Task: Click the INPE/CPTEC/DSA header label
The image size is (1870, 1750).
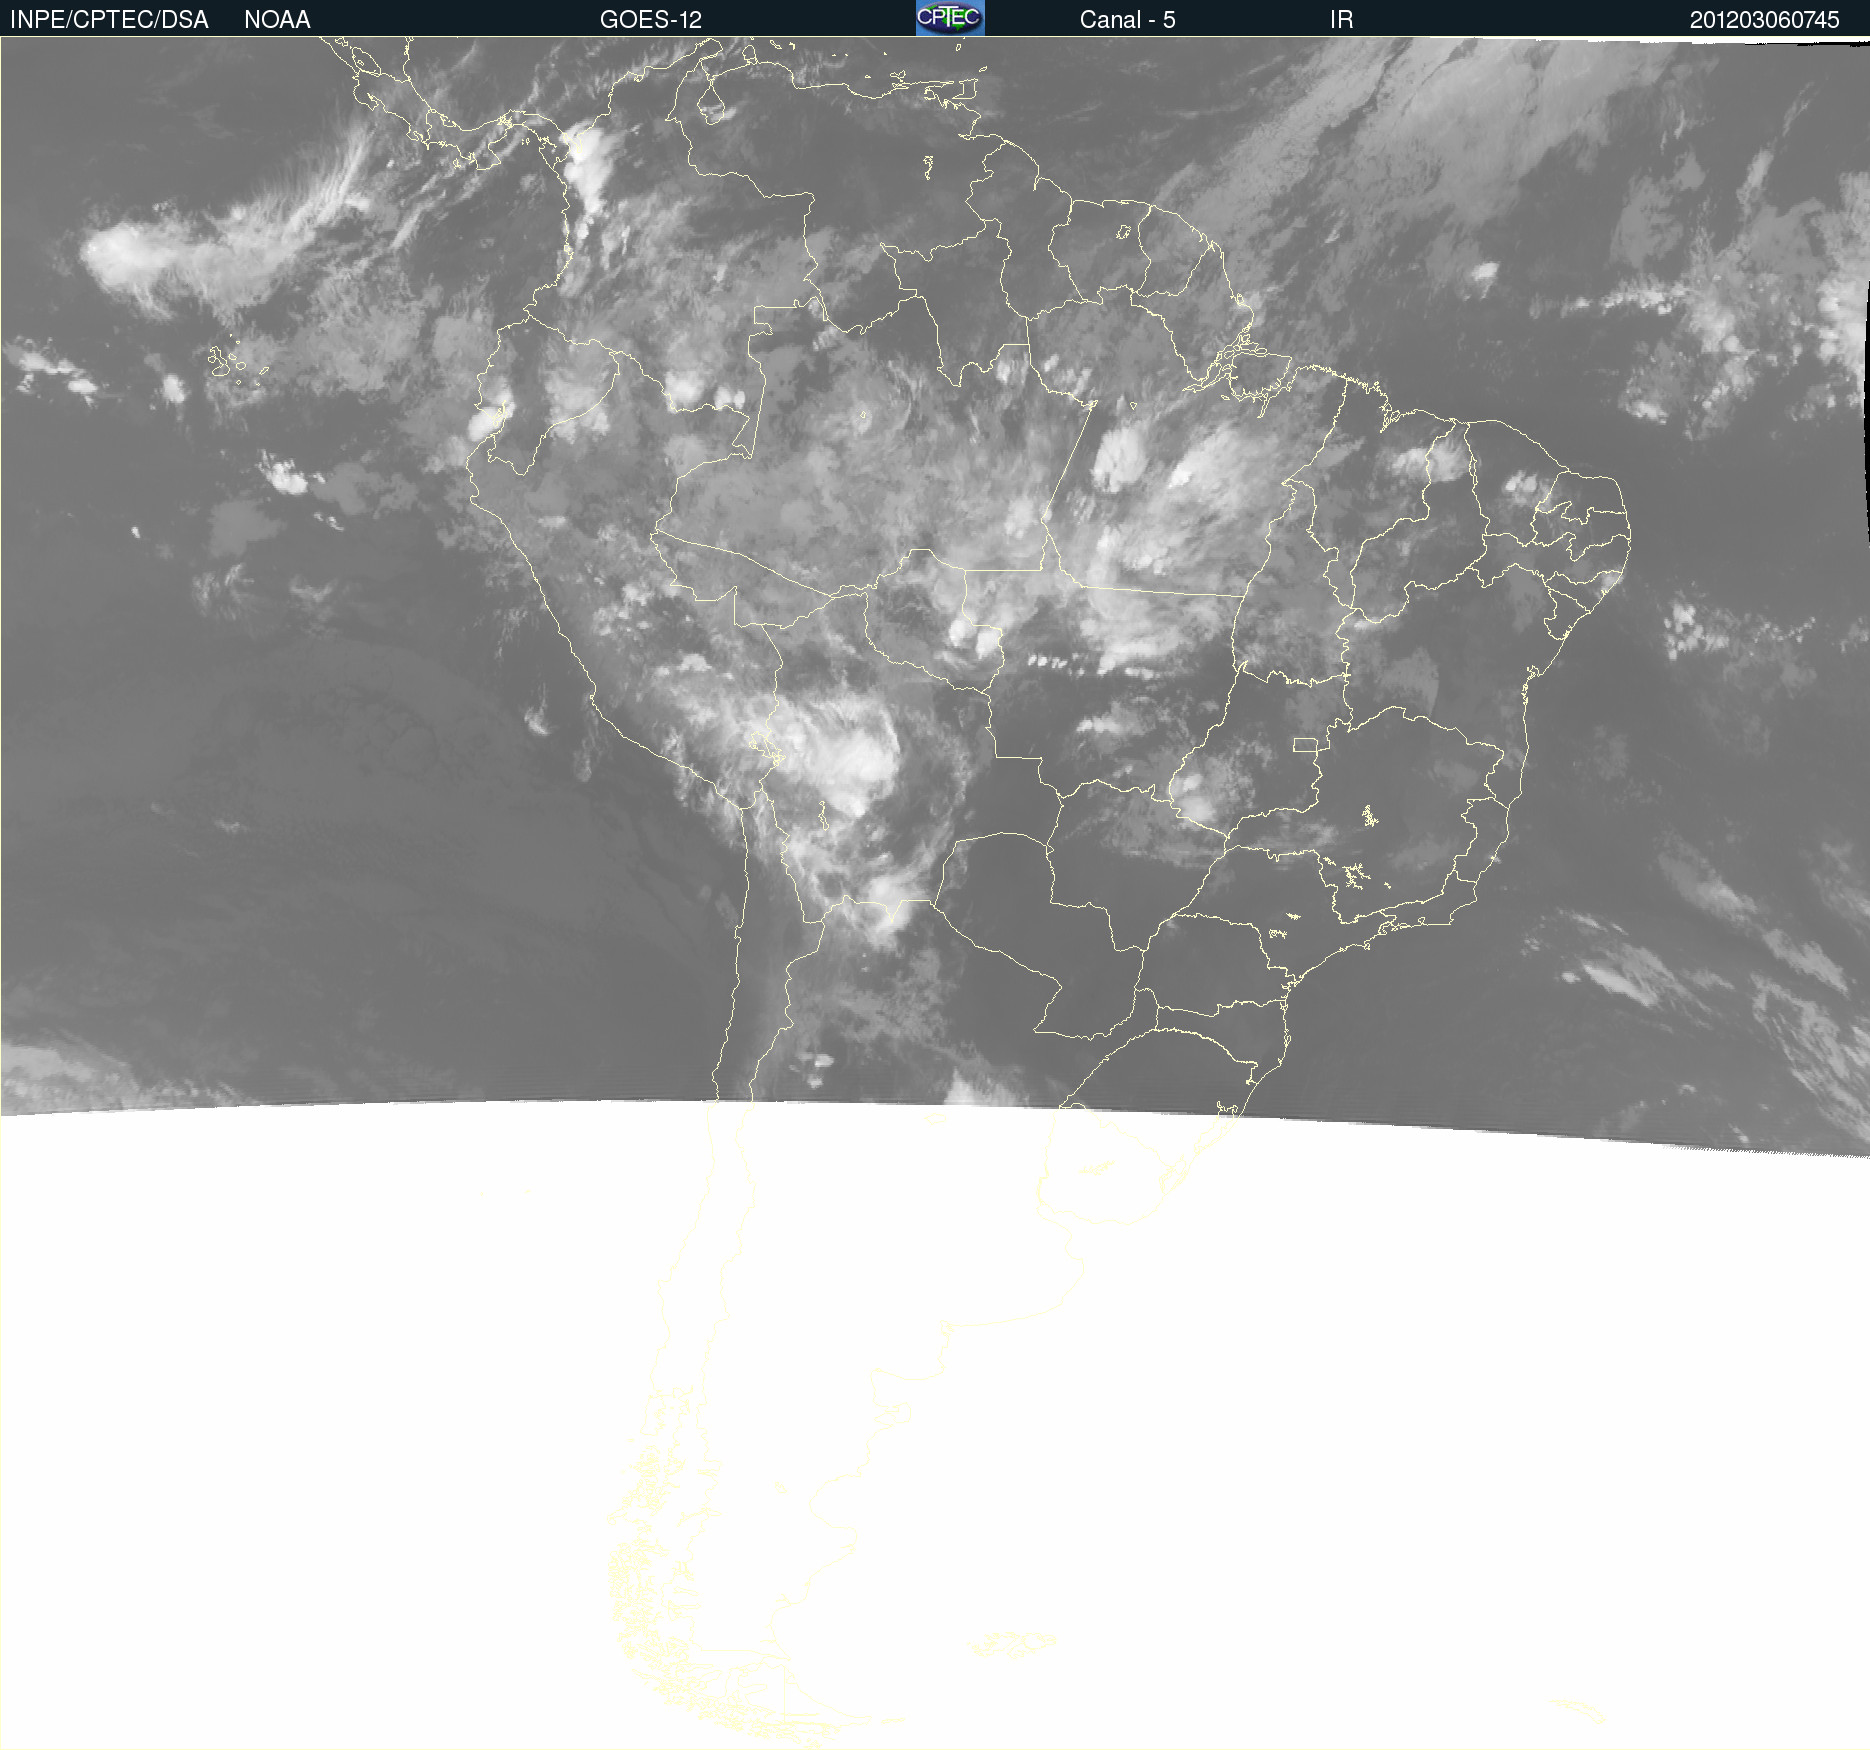Action: tap(109, 20)
